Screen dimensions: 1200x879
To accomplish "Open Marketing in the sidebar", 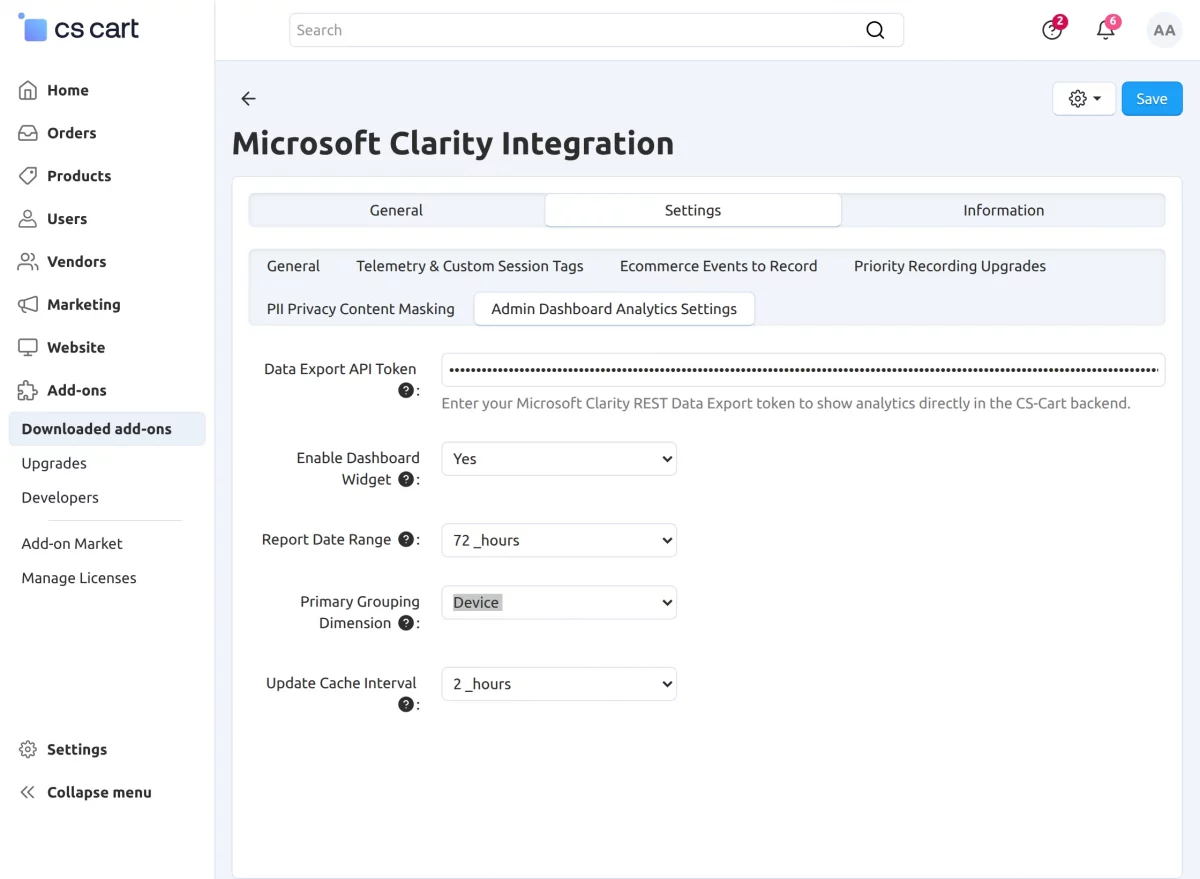I will pos(84,305).
